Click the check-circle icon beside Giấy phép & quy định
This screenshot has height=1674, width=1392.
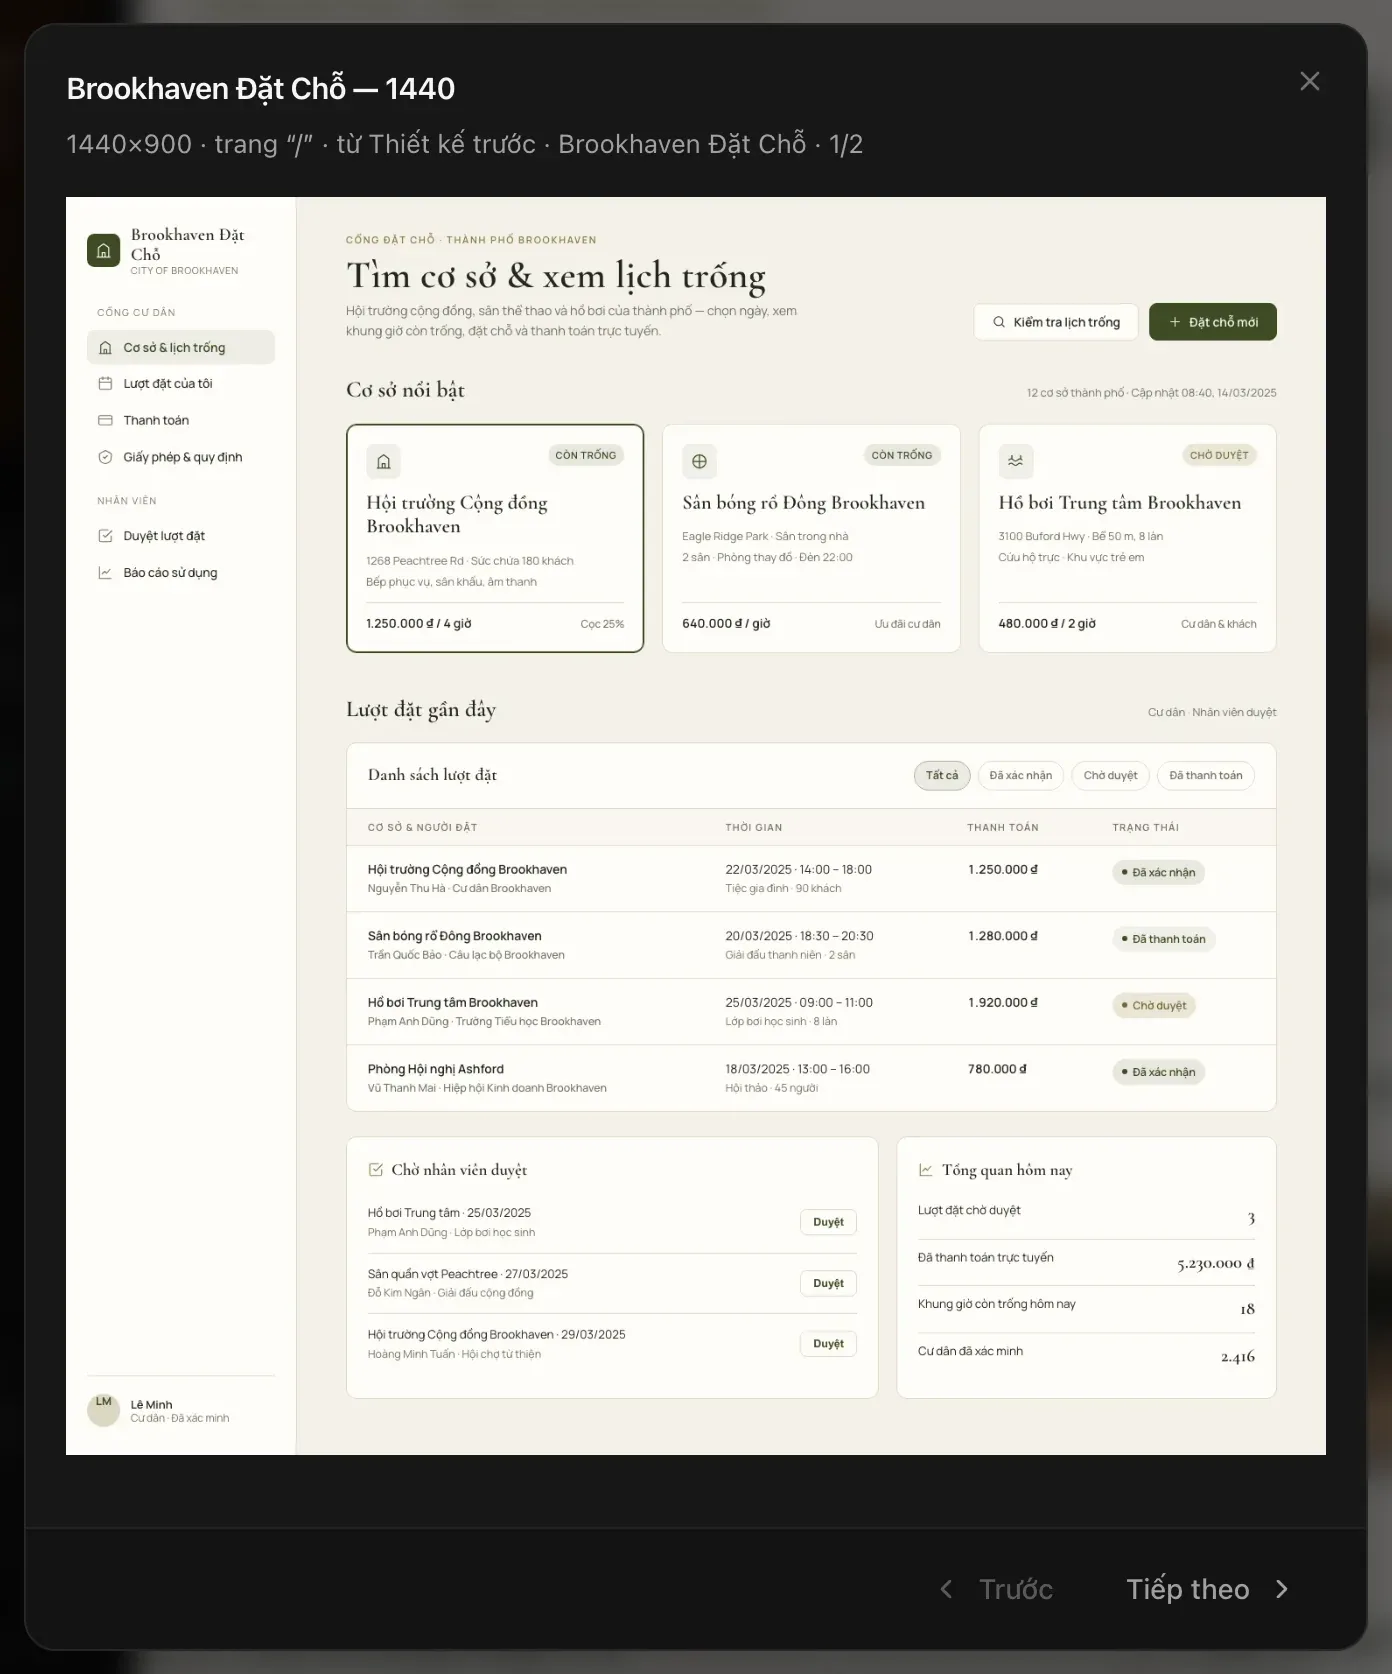pyautogui.click(x=105, y=457)
